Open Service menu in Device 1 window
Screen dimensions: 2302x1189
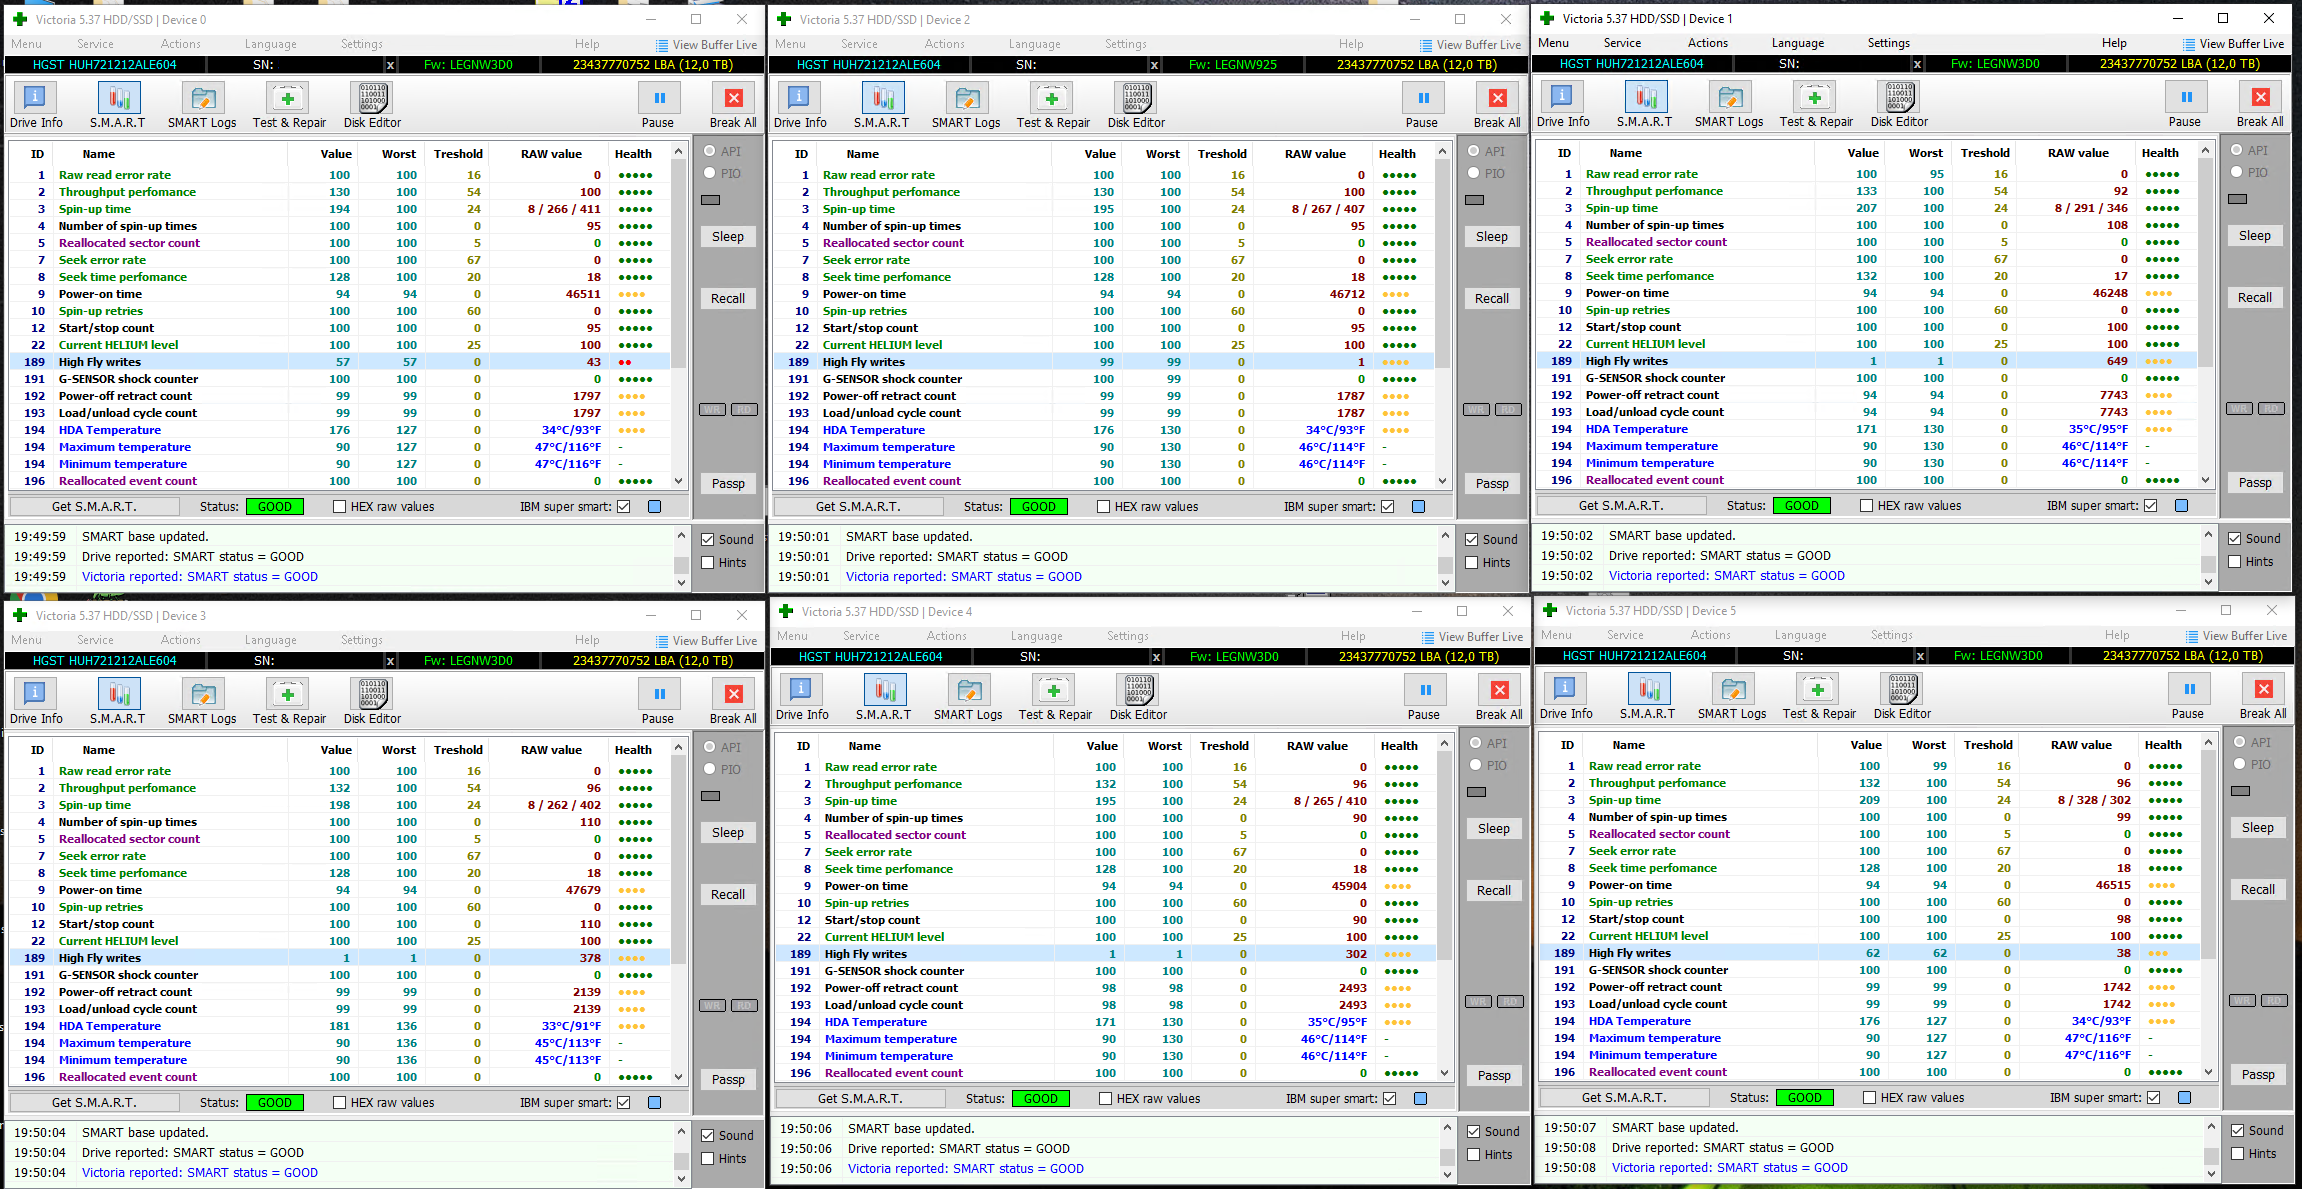(1622, 43)
